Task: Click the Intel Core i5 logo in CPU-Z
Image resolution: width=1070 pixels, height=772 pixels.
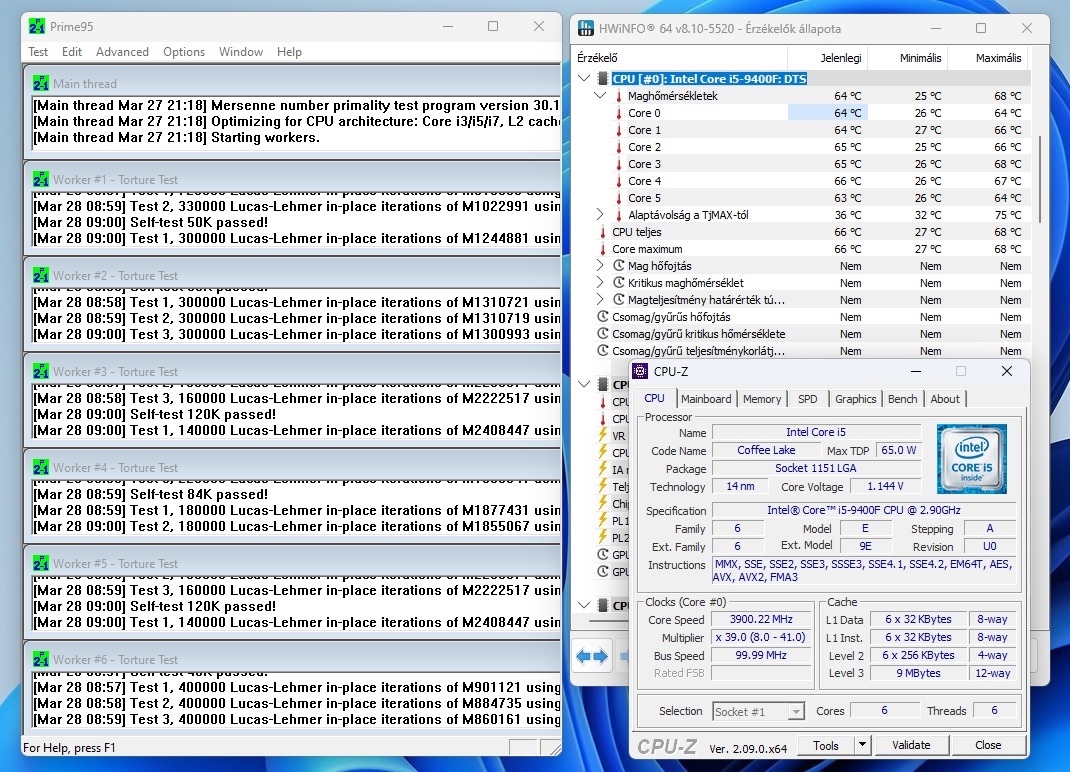Action: [x=972, y=459]
